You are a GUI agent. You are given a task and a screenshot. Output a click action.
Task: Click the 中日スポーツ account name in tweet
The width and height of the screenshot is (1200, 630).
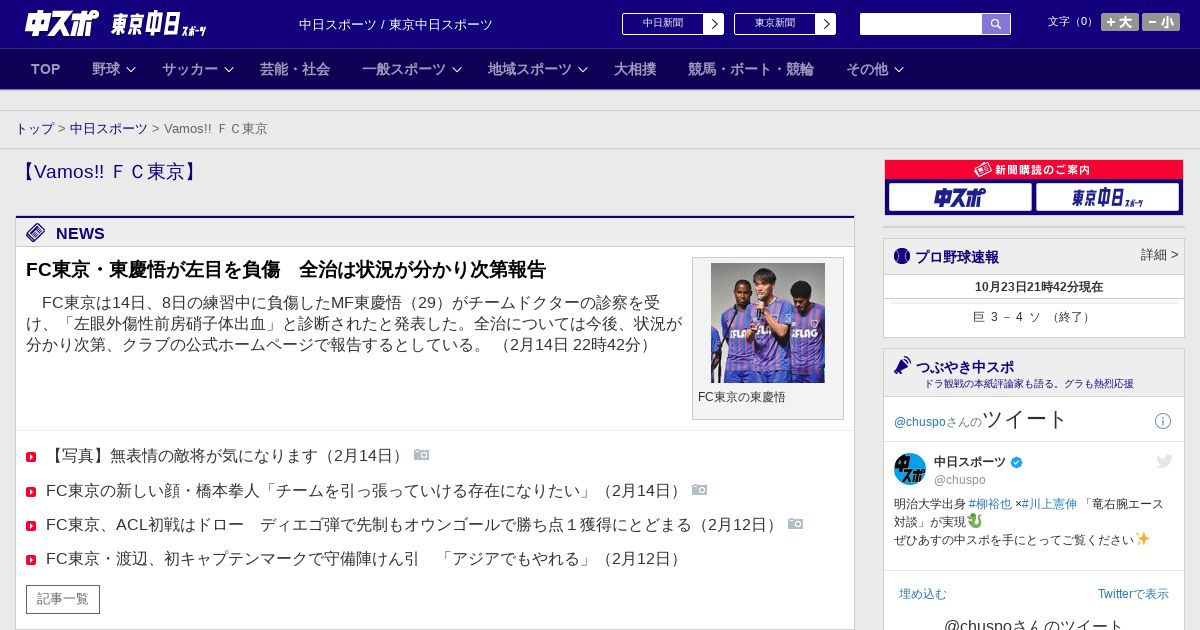[x=970, y=462]
